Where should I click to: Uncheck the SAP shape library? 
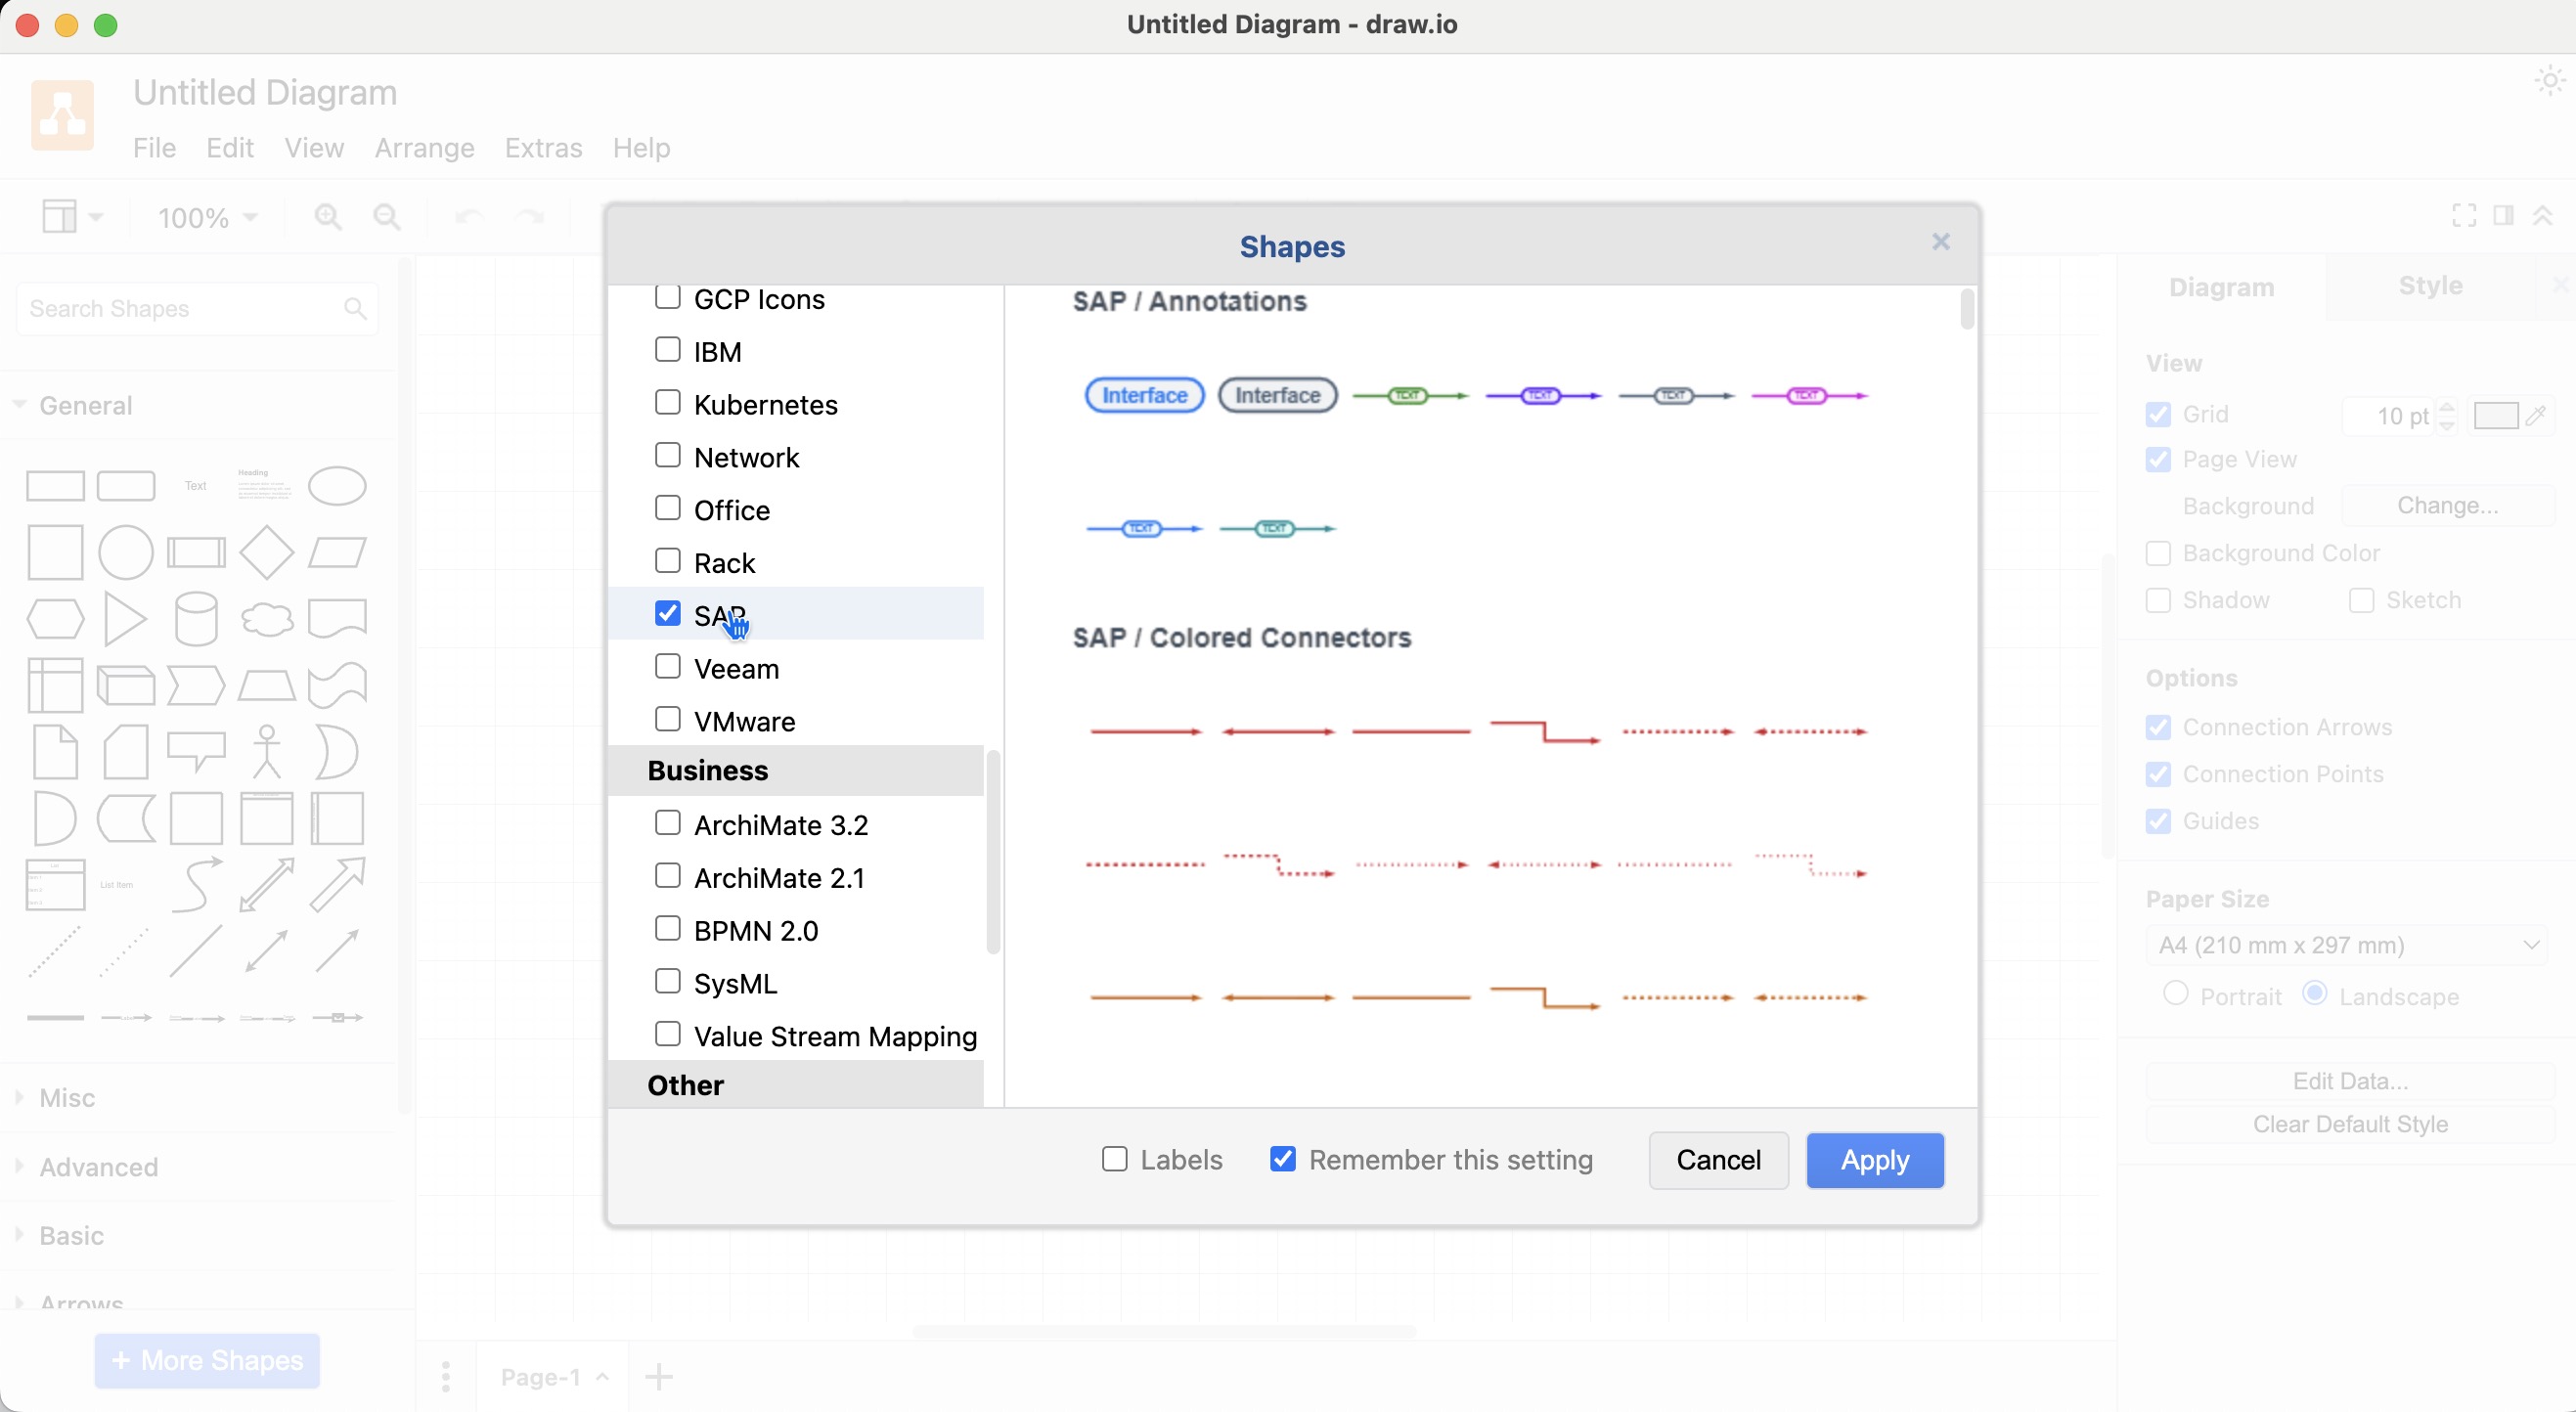[667, 613]
